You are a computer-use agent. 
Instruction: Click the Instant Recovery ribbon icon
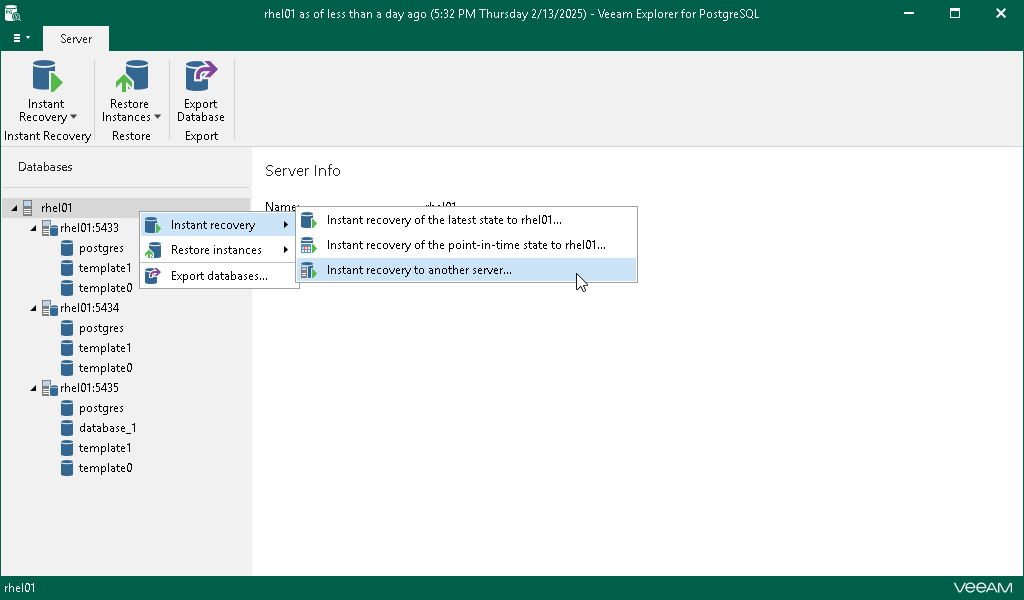click(x=47, y=76)
